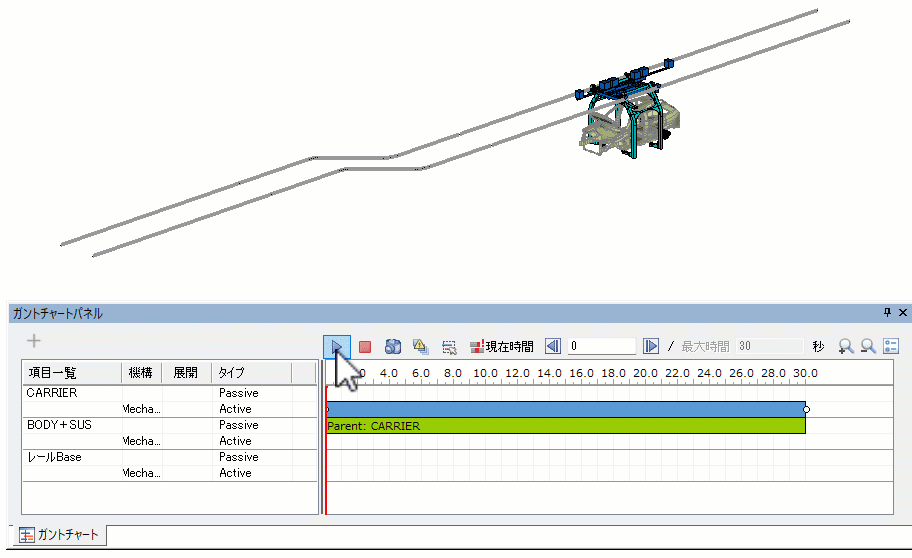Click the plus add item button
Screen dimensions: 912x558
tap(34, 341)
